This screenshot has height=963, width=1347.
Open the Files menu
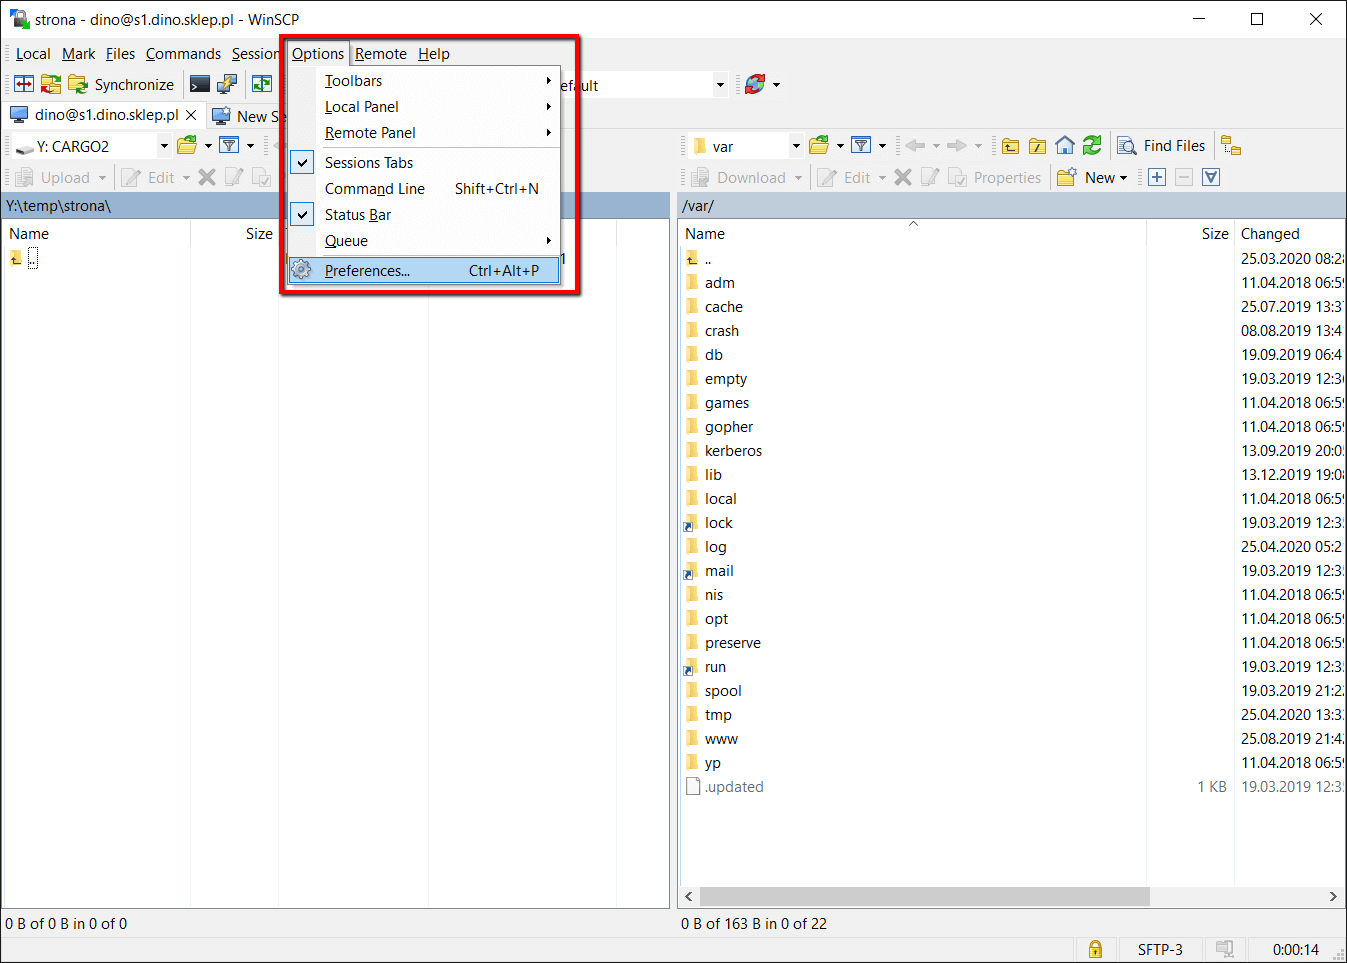click(x=120, y=54)
